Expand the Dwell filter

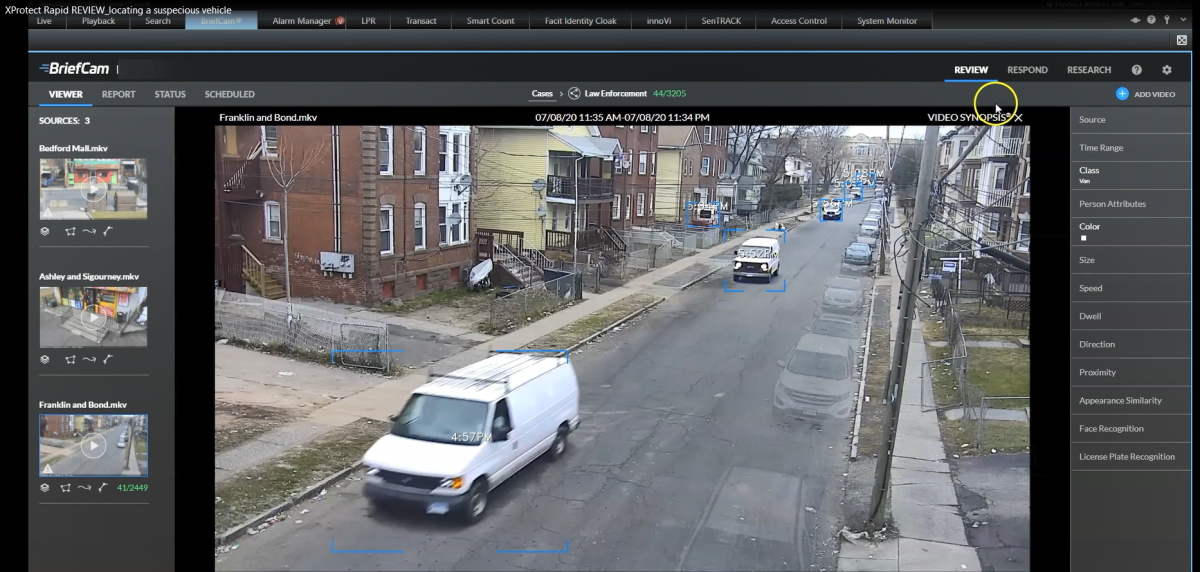(x=1131, y=316)
